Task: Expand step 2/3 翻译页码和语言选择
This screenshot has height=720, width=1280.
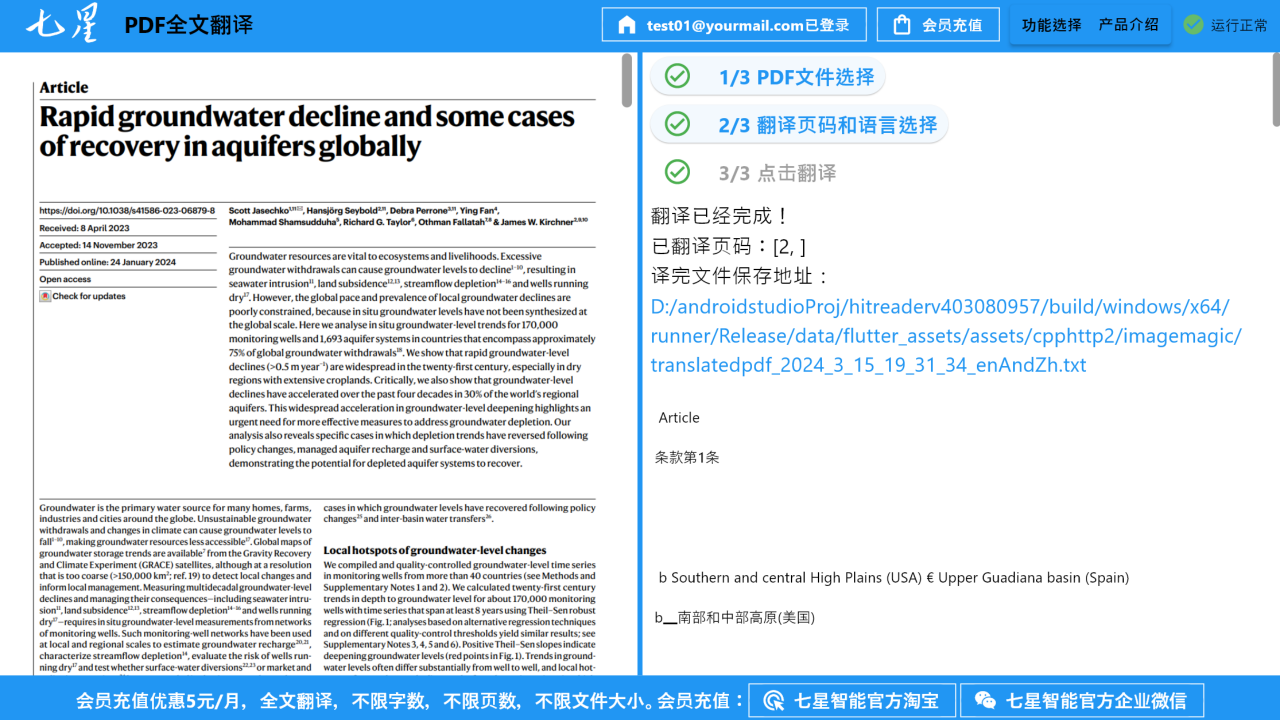Action: 827,125
